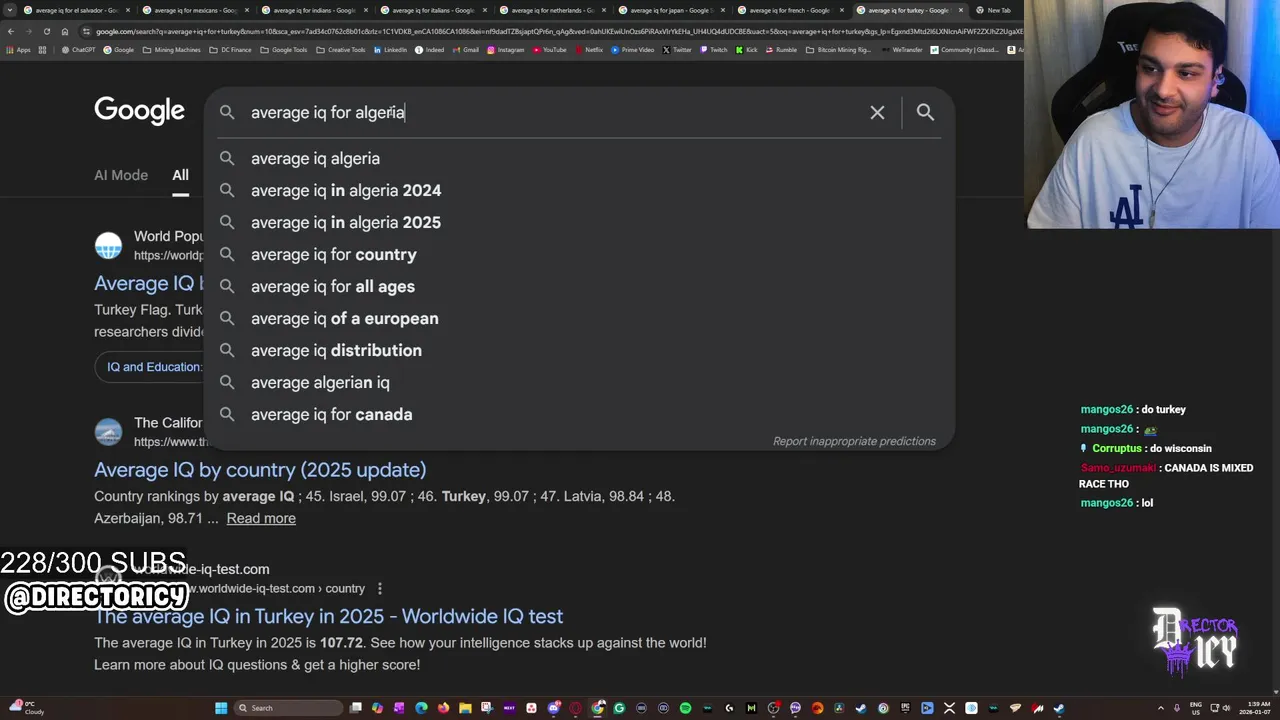Choose suggestion 'average iq for country'
Viewport: 1280px width, 720px height.
coord(579,254)
